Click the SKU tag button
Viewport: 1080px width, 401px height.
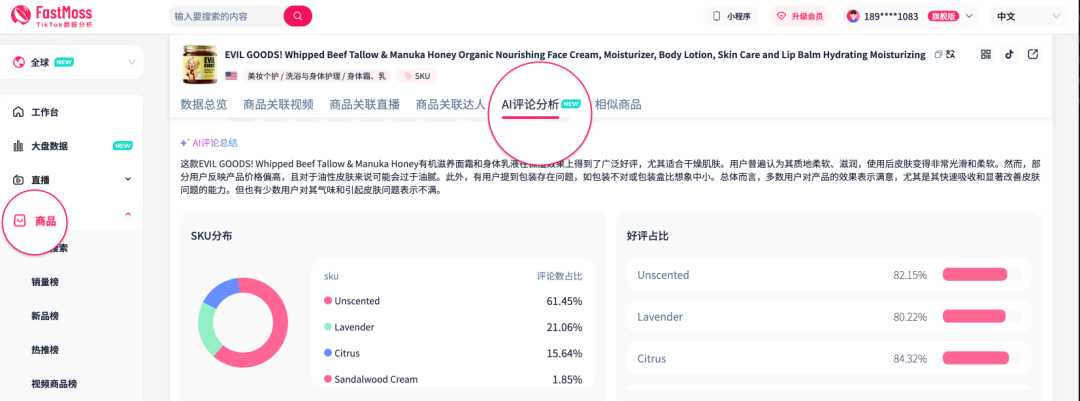pos(417,76)
